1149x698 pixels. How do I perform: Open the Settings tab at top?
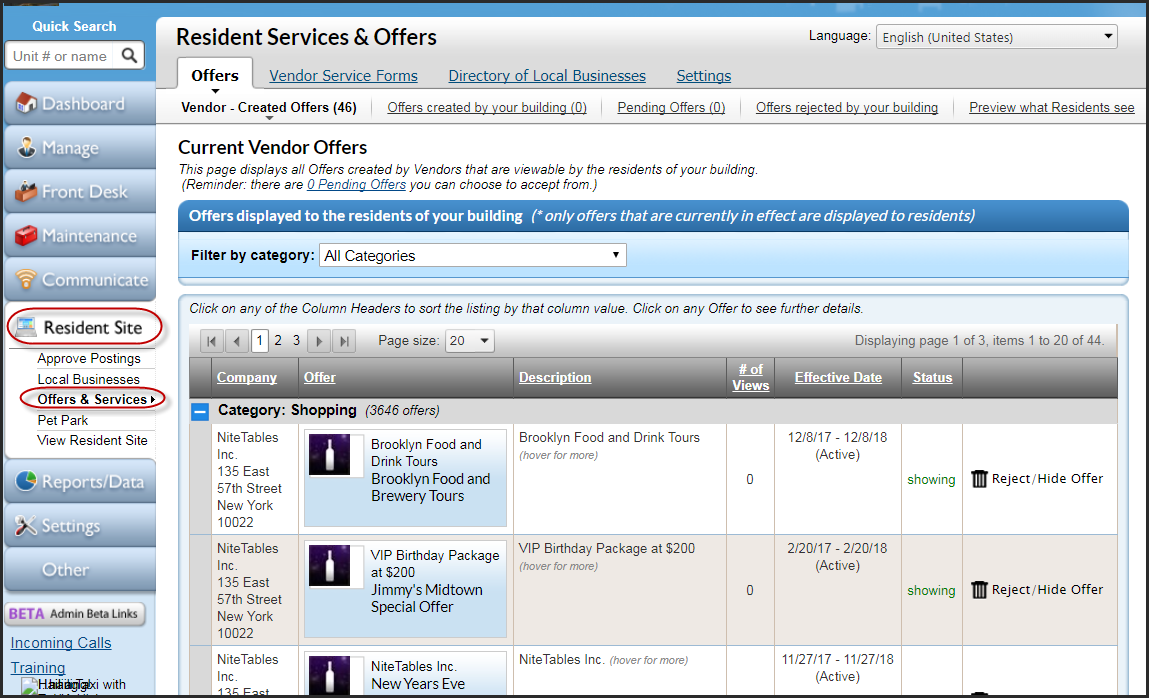703,75
